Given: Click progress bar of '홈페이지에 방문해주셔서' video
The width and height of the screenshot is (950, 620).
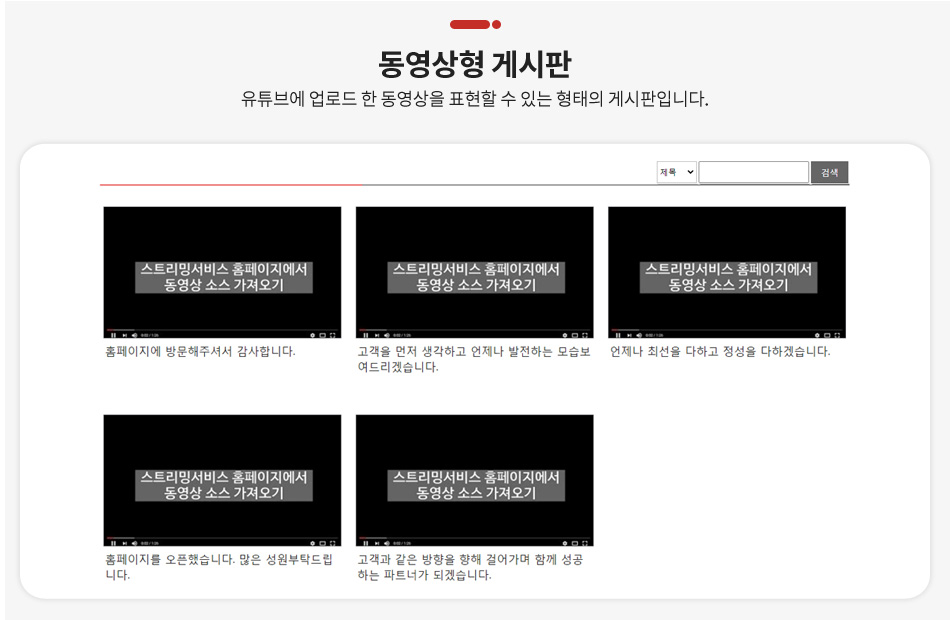Looking at the screenshot, I should (222, 330).
